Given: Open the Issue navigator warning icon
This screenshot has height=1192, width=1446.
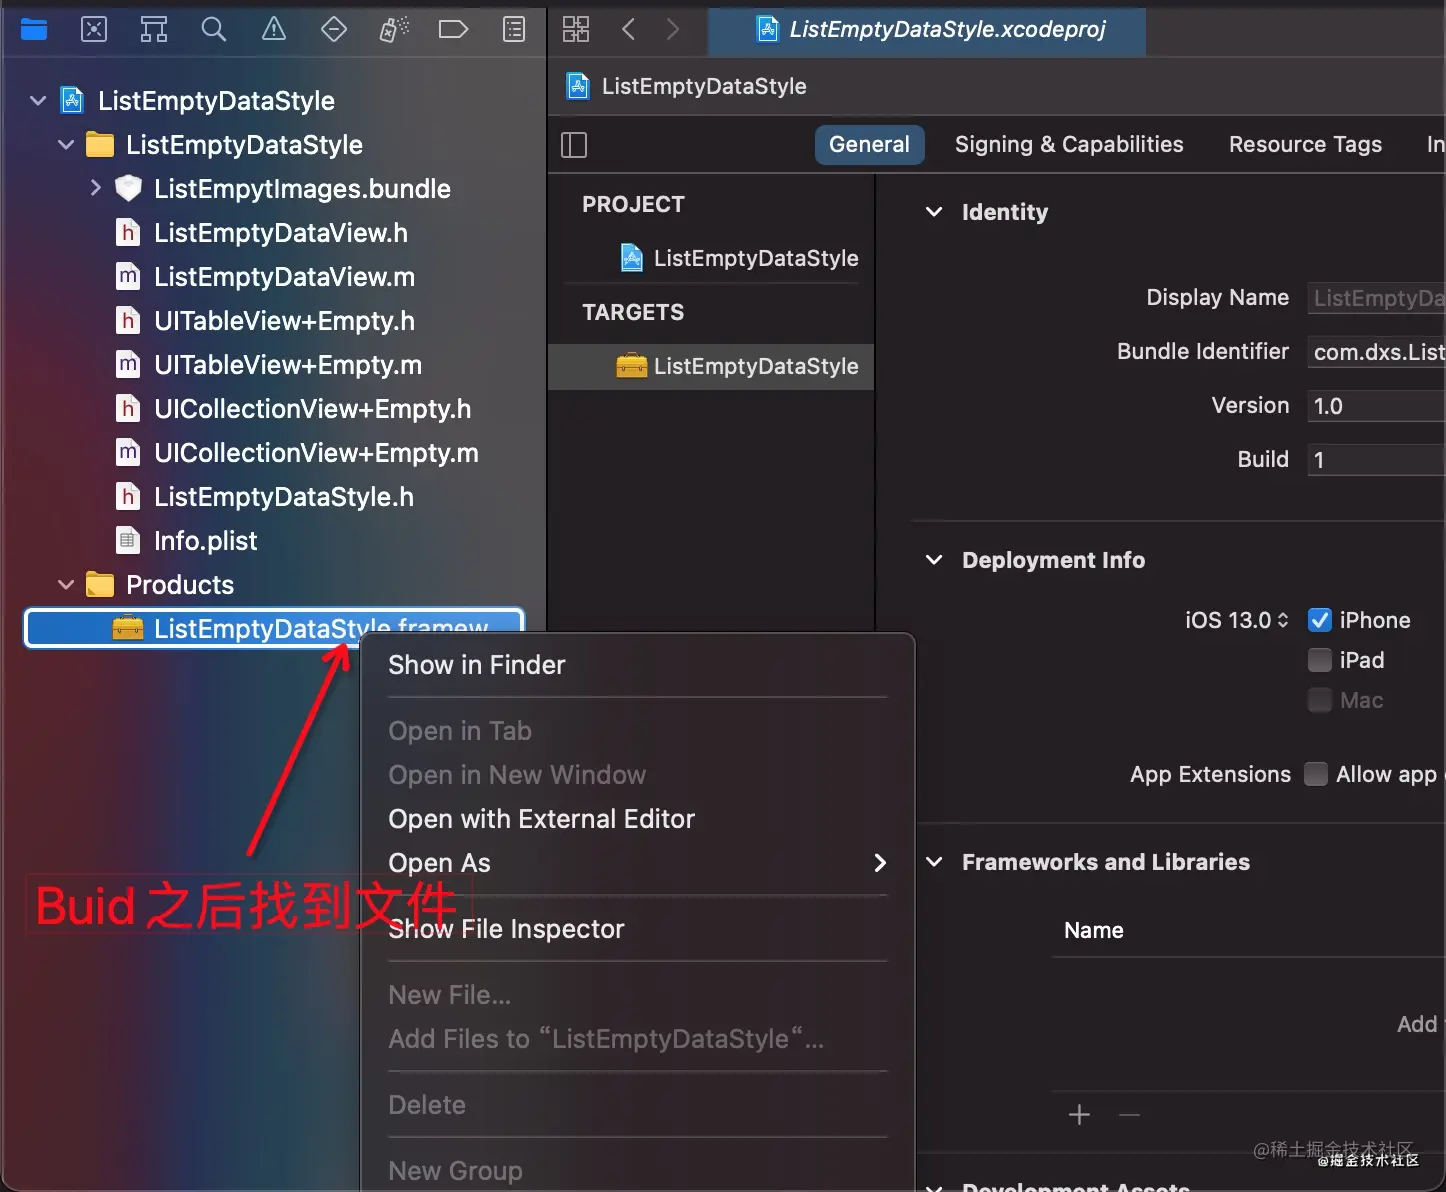Looking at the screenshot, I should [x=273, y=30].
